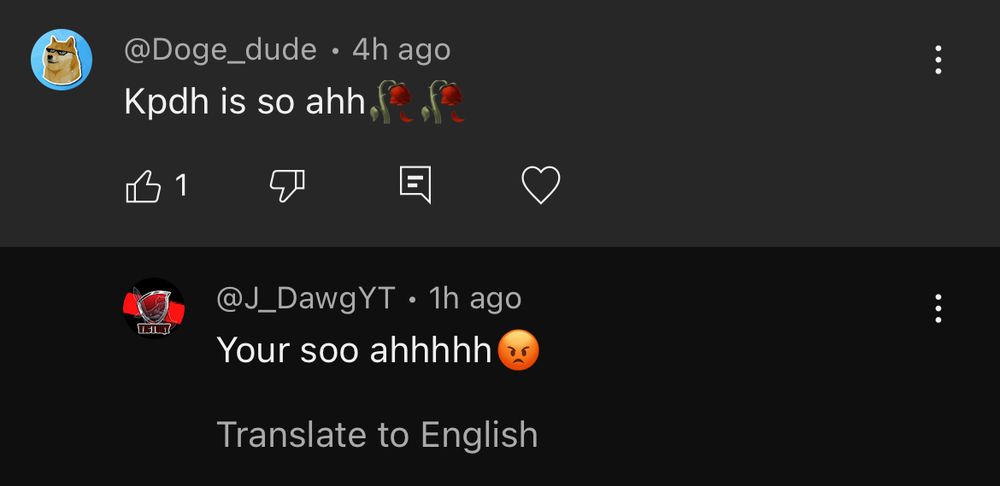Tap the first wilted rose emoji
Image resolution: width=1000 pixels, height=486 pixels.
click(392, 101)
